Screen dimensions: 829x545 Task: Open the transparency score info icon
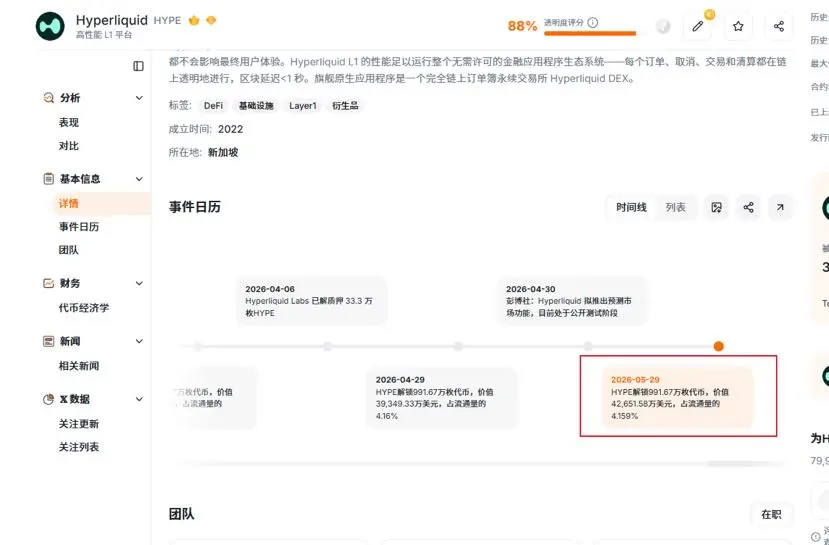point(593,22)
